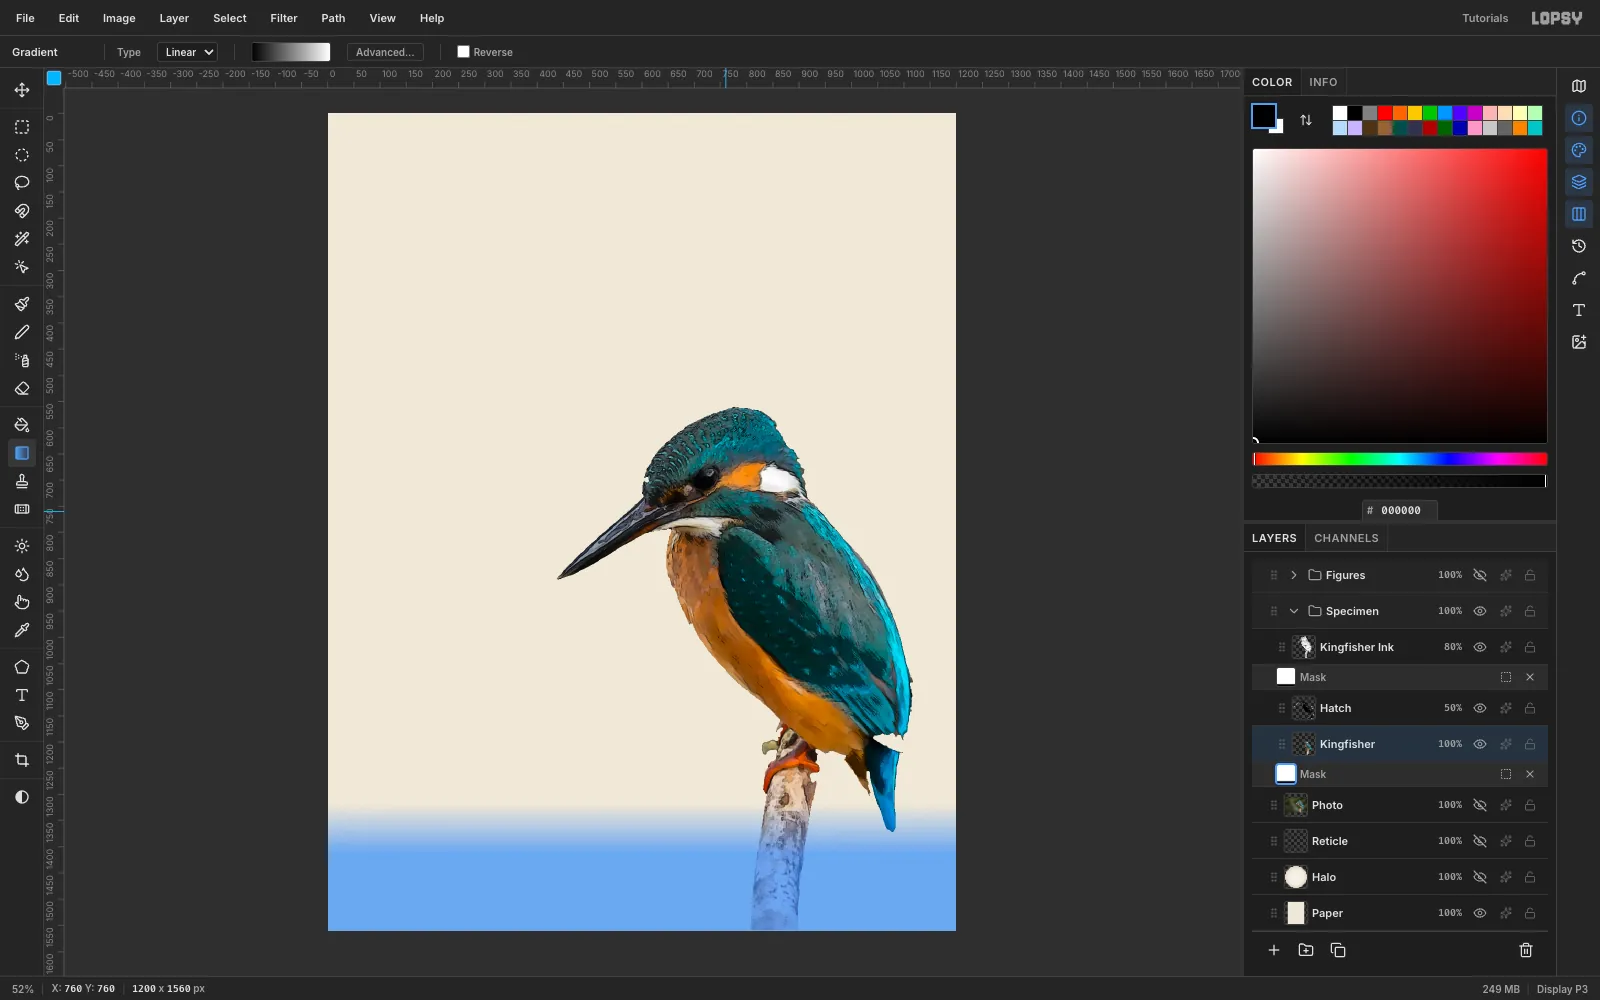Hide the Kingfisher Ink layer
Image resolution: width=1600 pixels, height=1000 pixels.
(1480, 647)
